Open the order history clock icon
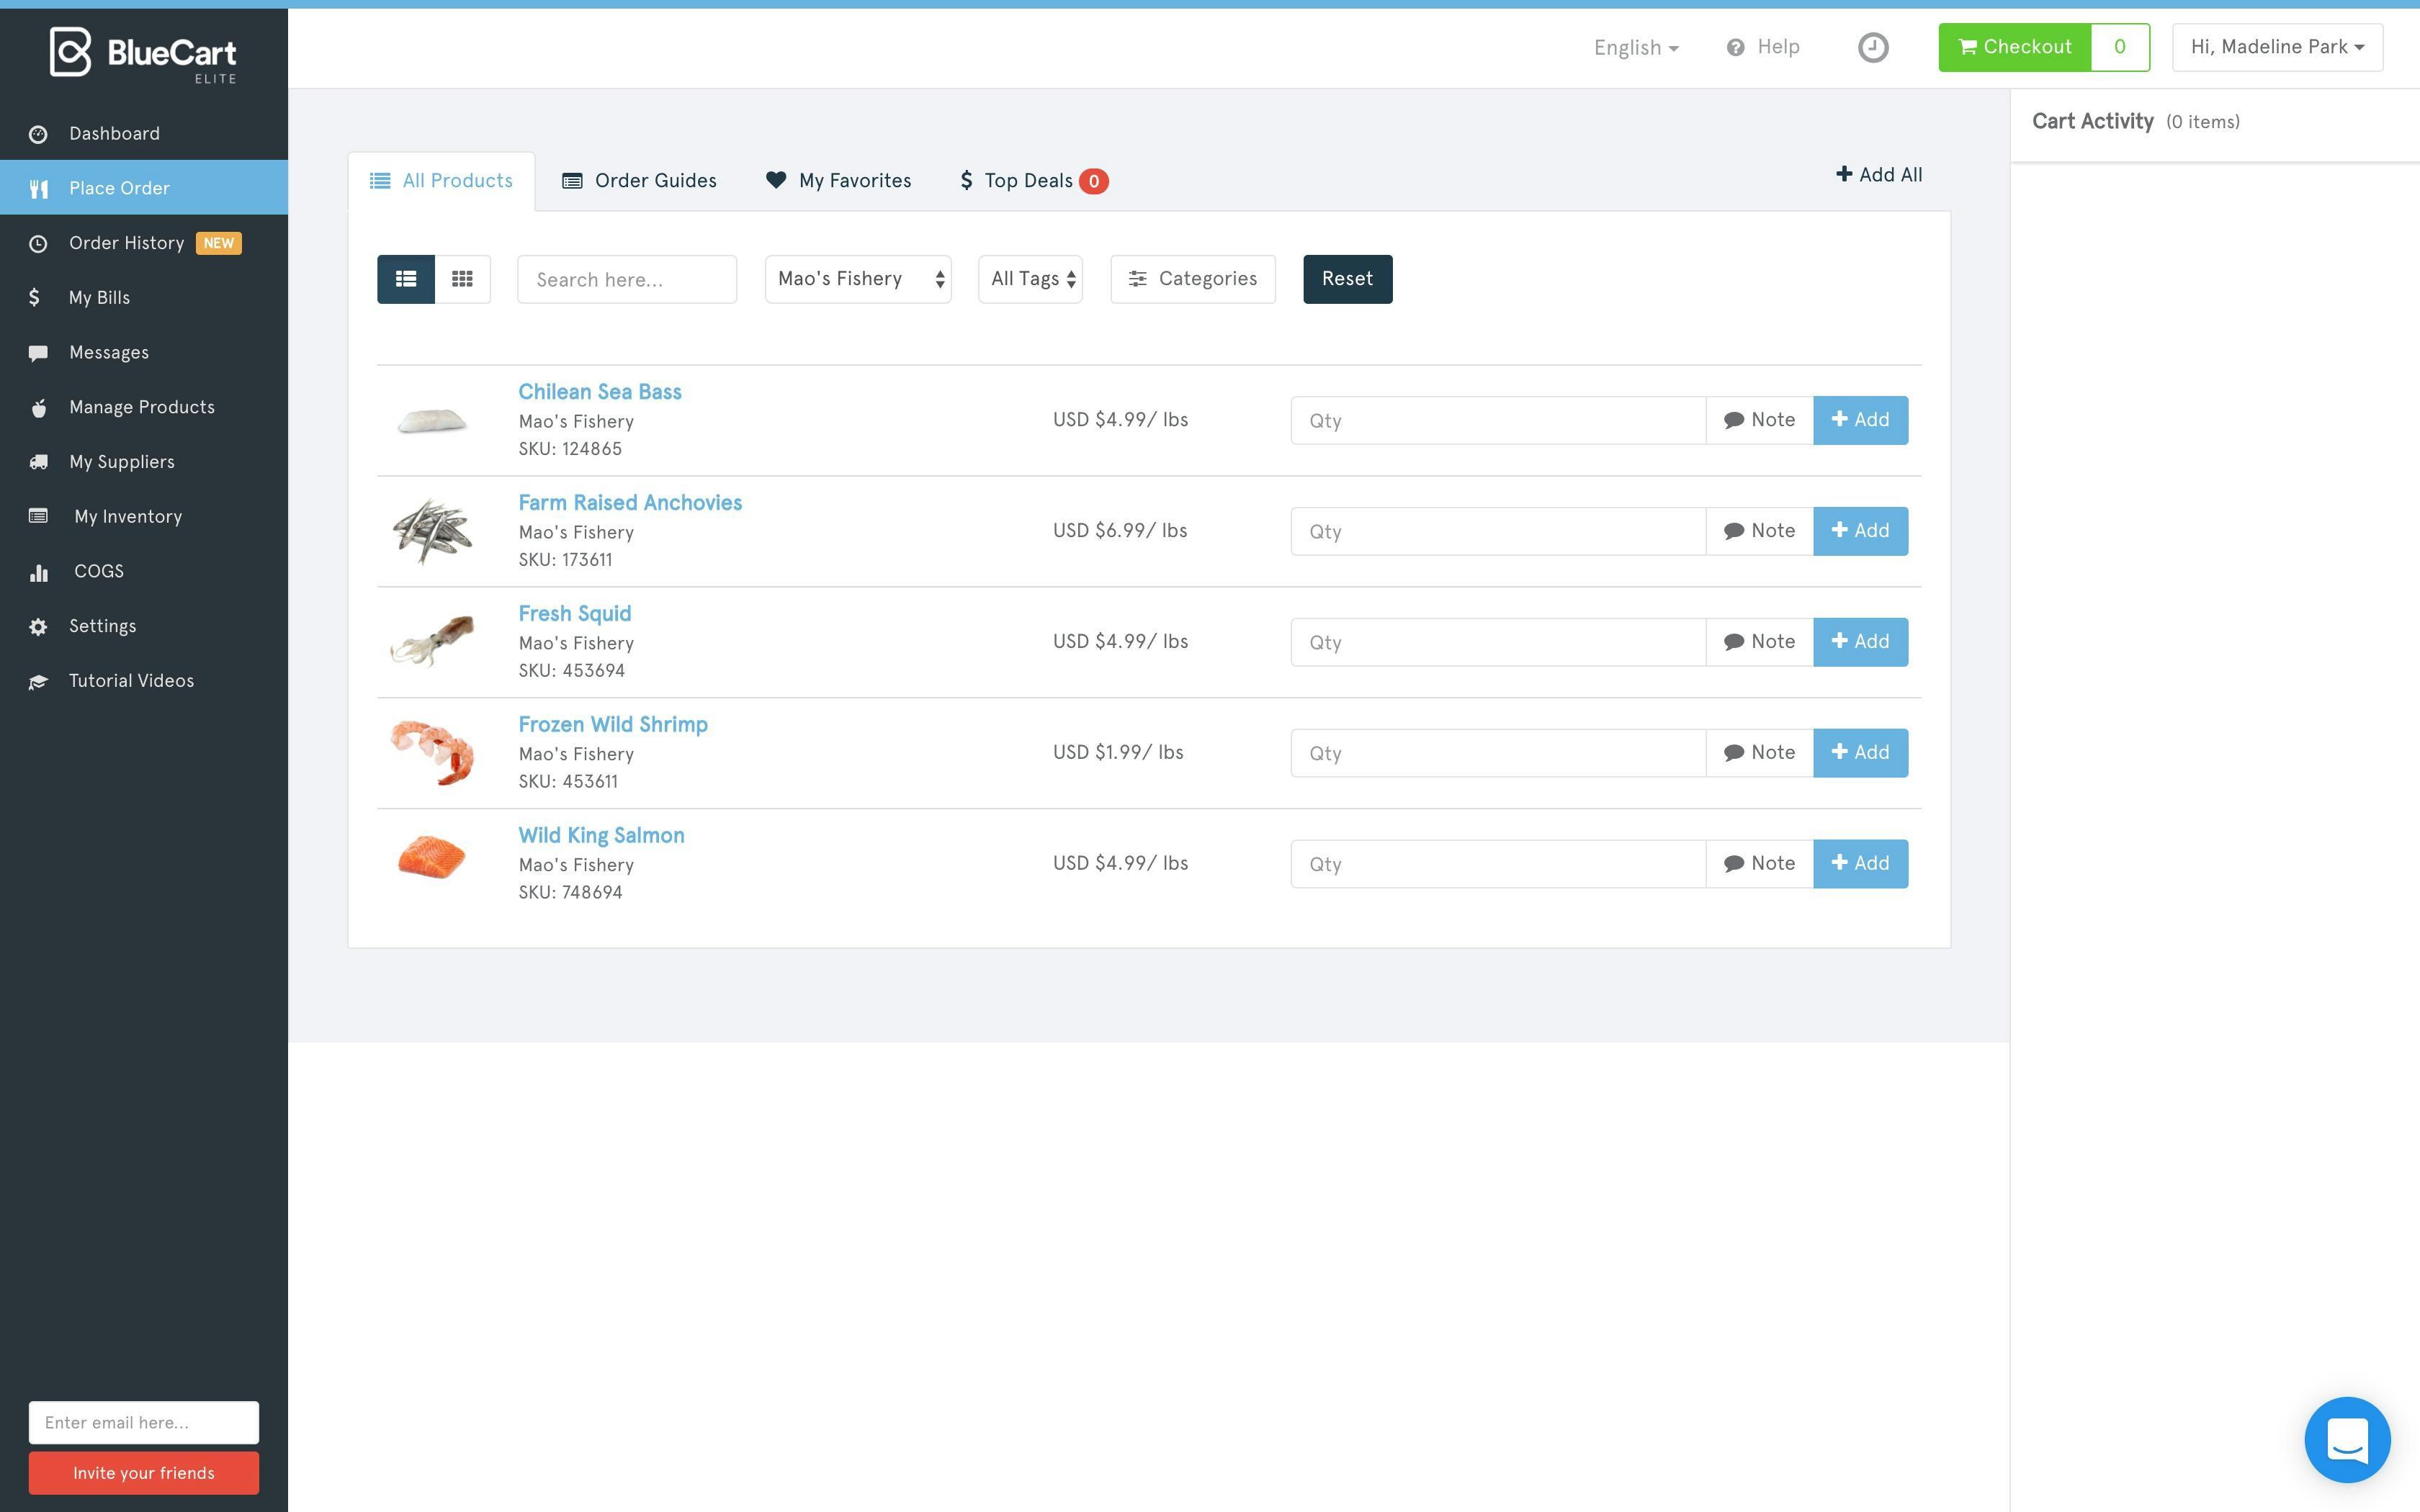The image size is (2420, 1512). click(x=1872, y=47)
